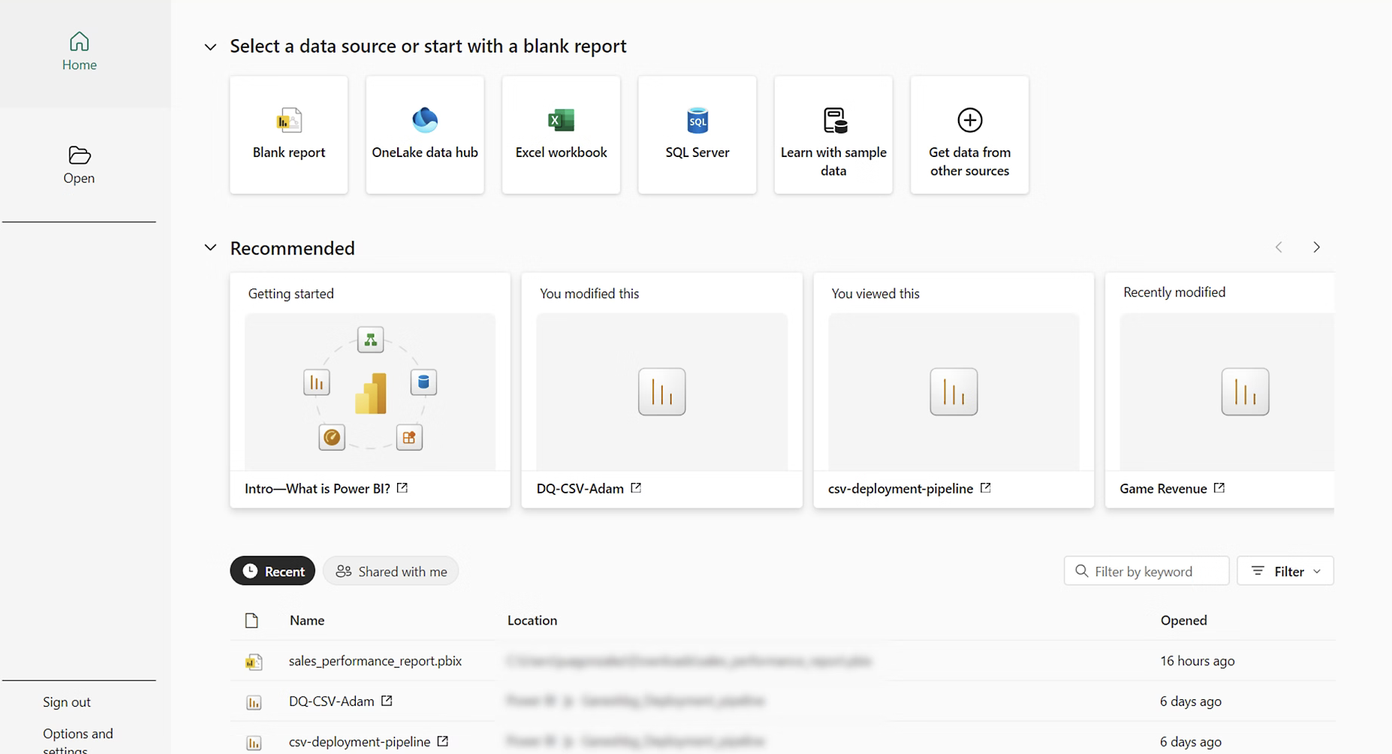Show previous recommended items with left arrow
Image resolution: width=1392 pixels, height=754 pixels.
click(x=1278, y=247)
